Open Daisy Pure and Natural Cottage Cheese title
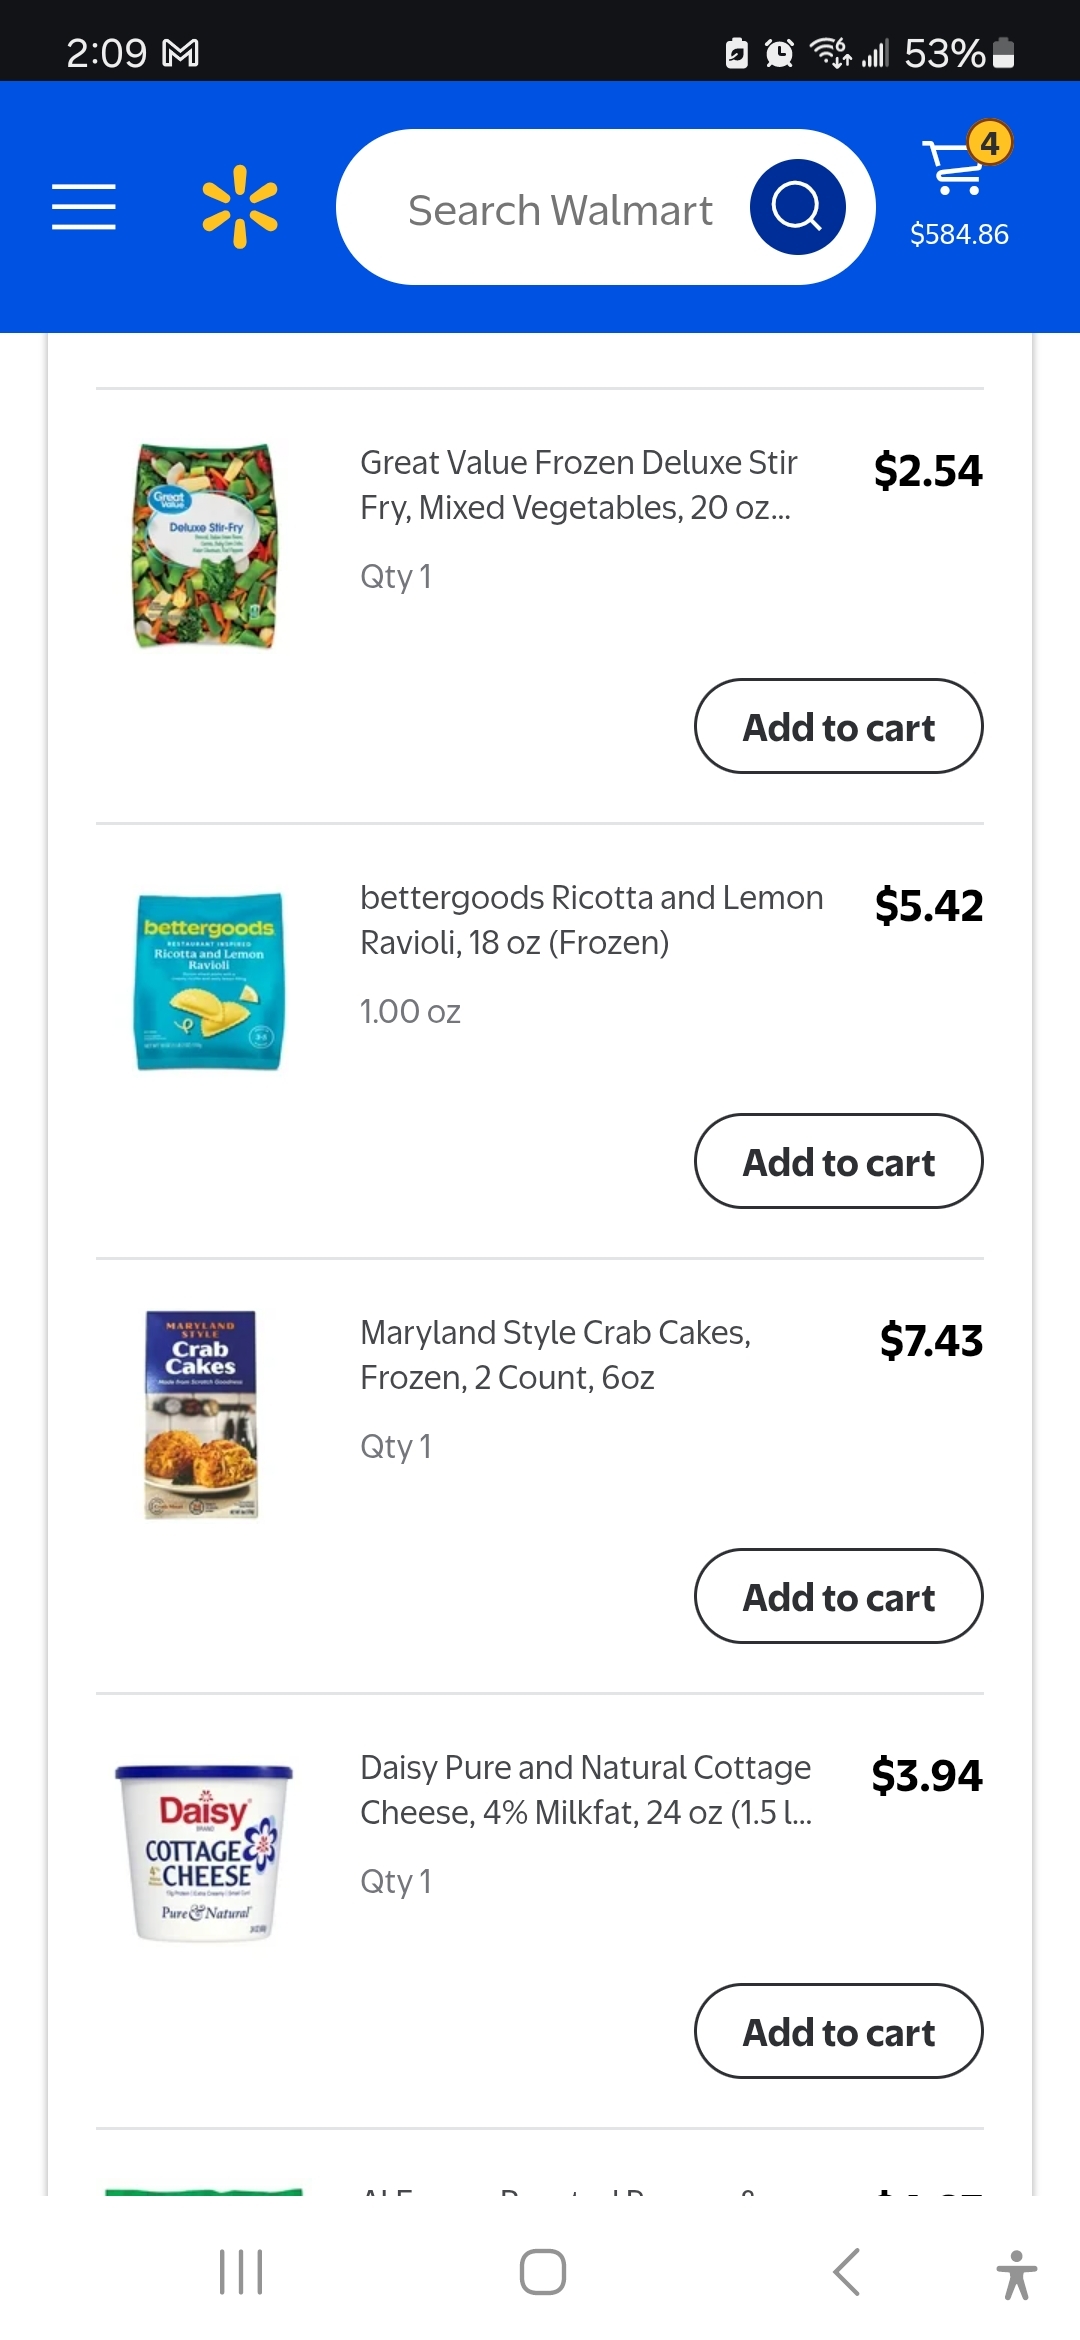 pyautogui.click(x=585, y=1790)
